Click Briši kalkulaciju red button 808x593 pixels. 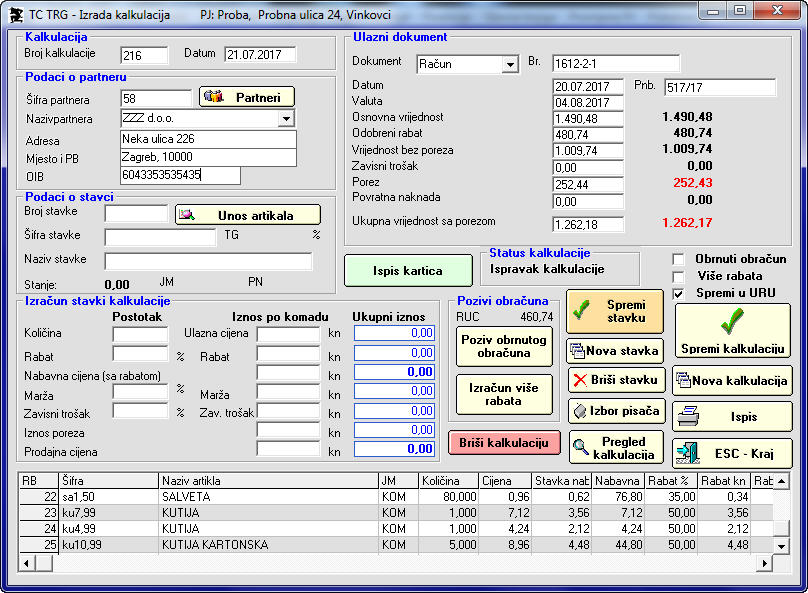point(505,443)
